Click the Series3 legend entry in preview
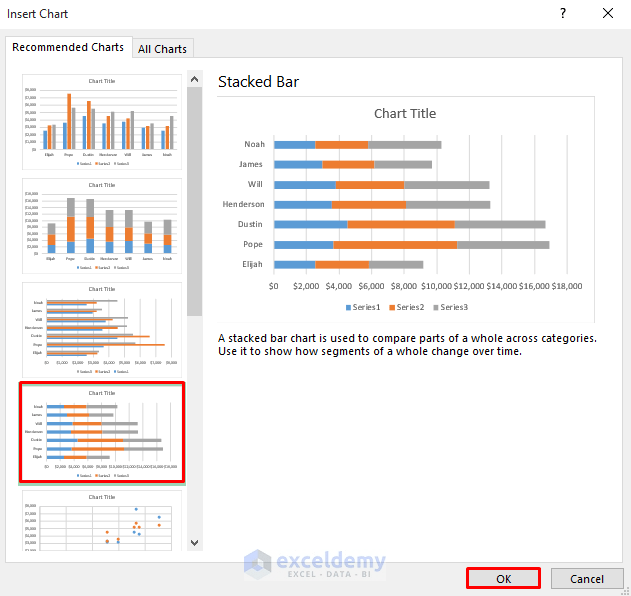This screenshot has height=596, width=631. coord(450,307)
